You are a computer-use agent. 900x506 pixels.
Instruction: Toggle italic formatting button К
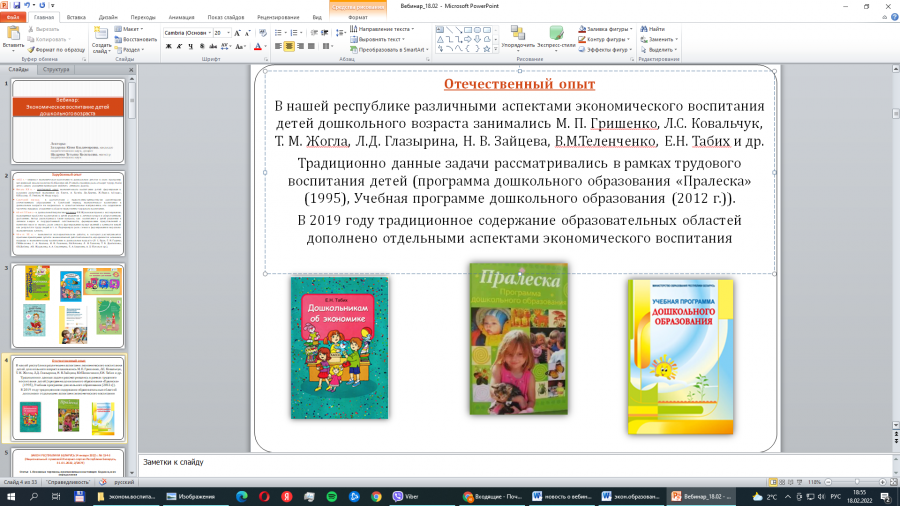click(x=180, y=46)
